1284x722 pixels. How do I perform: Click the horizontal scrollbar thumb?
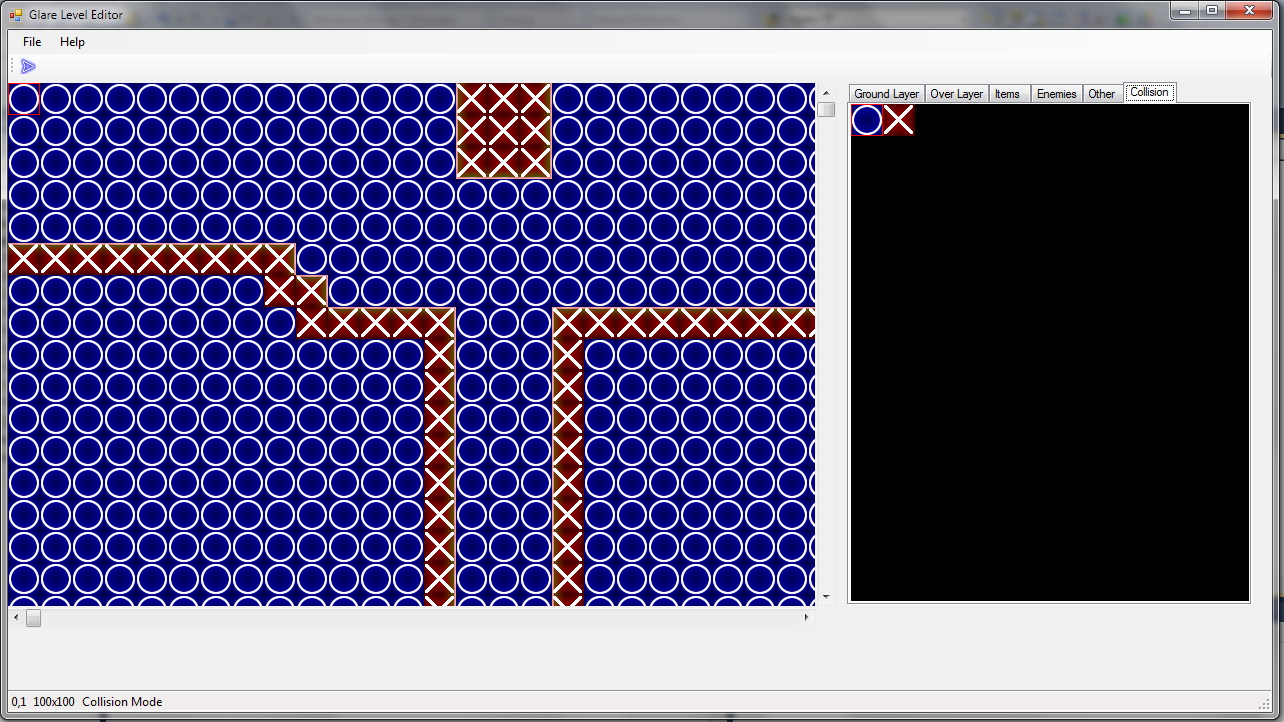(33, 618)
